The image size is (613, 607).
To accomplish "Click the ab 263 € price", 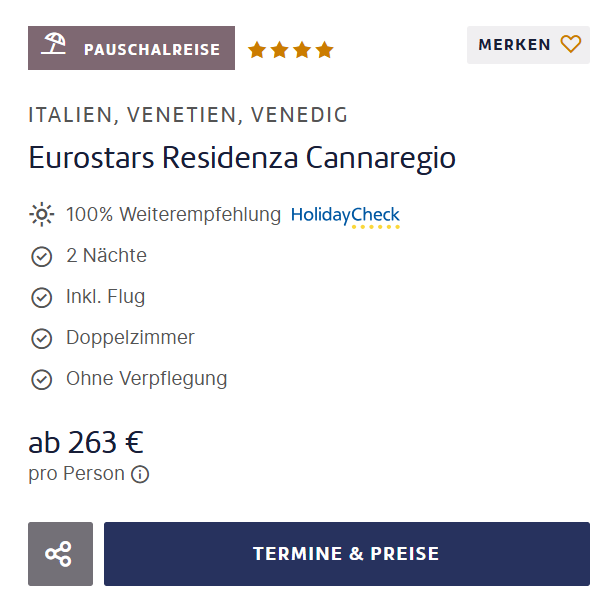I will [x=86, y=442].
